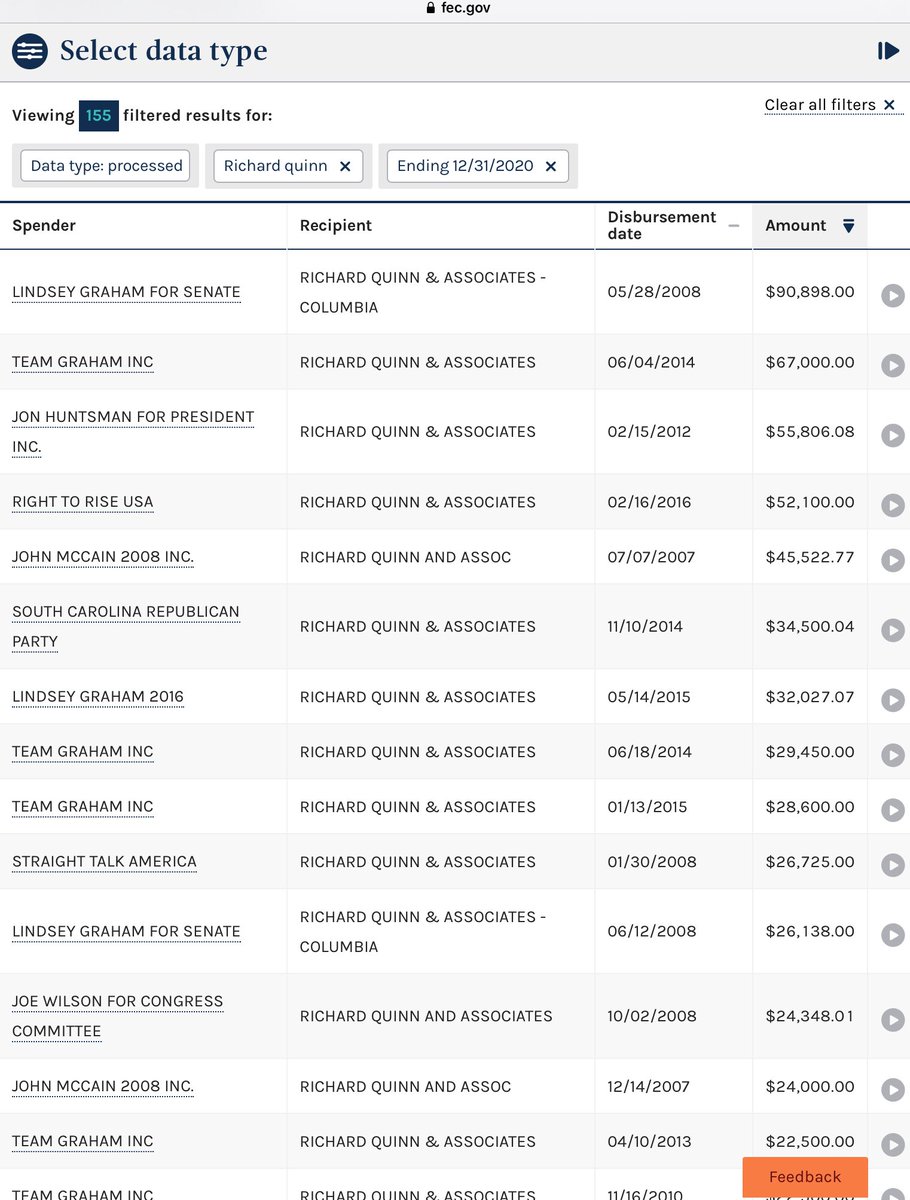This screenshot has width=910, height=1200.
Task: Open JOE WILSON FOR CONGRESS COMMITTEE link
Action: click(118, 1016)
